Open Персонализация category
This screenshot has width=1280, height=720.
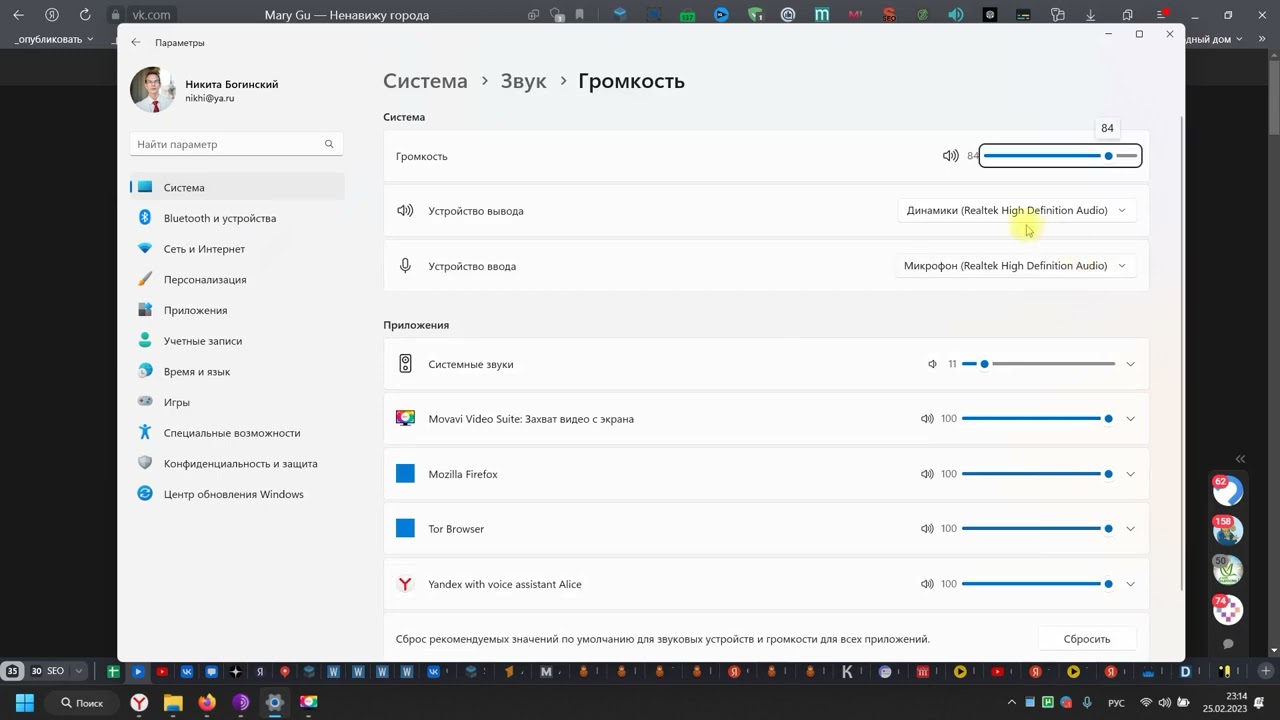tap(237, 280)
